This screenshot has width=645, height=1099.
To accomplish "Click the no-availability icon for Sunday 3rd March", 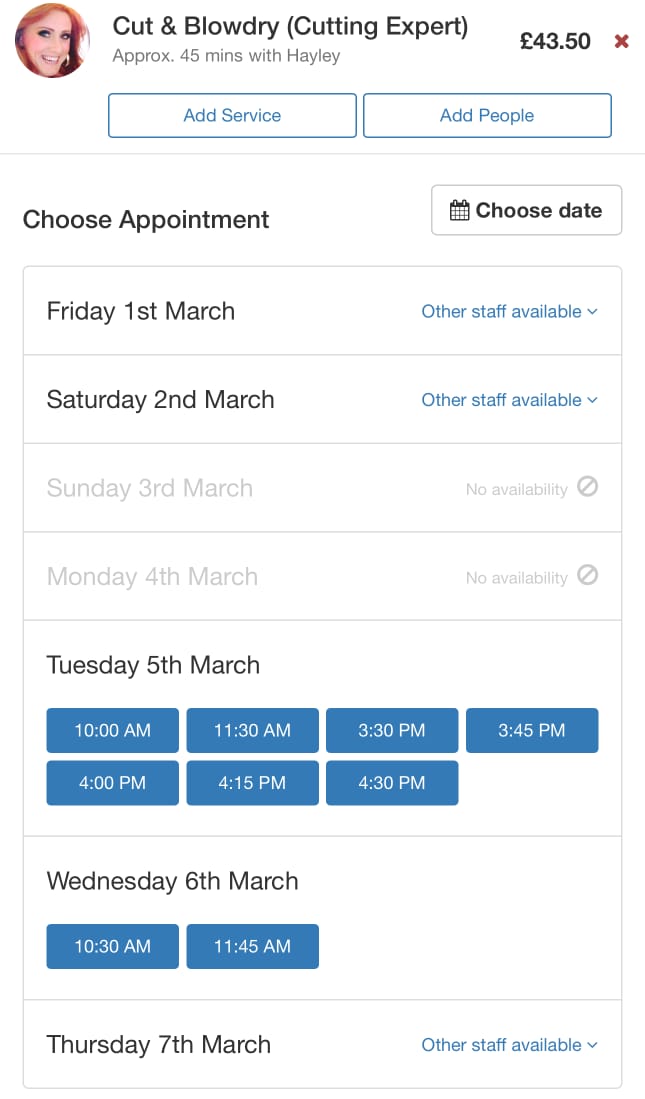I will pos(588,487).
